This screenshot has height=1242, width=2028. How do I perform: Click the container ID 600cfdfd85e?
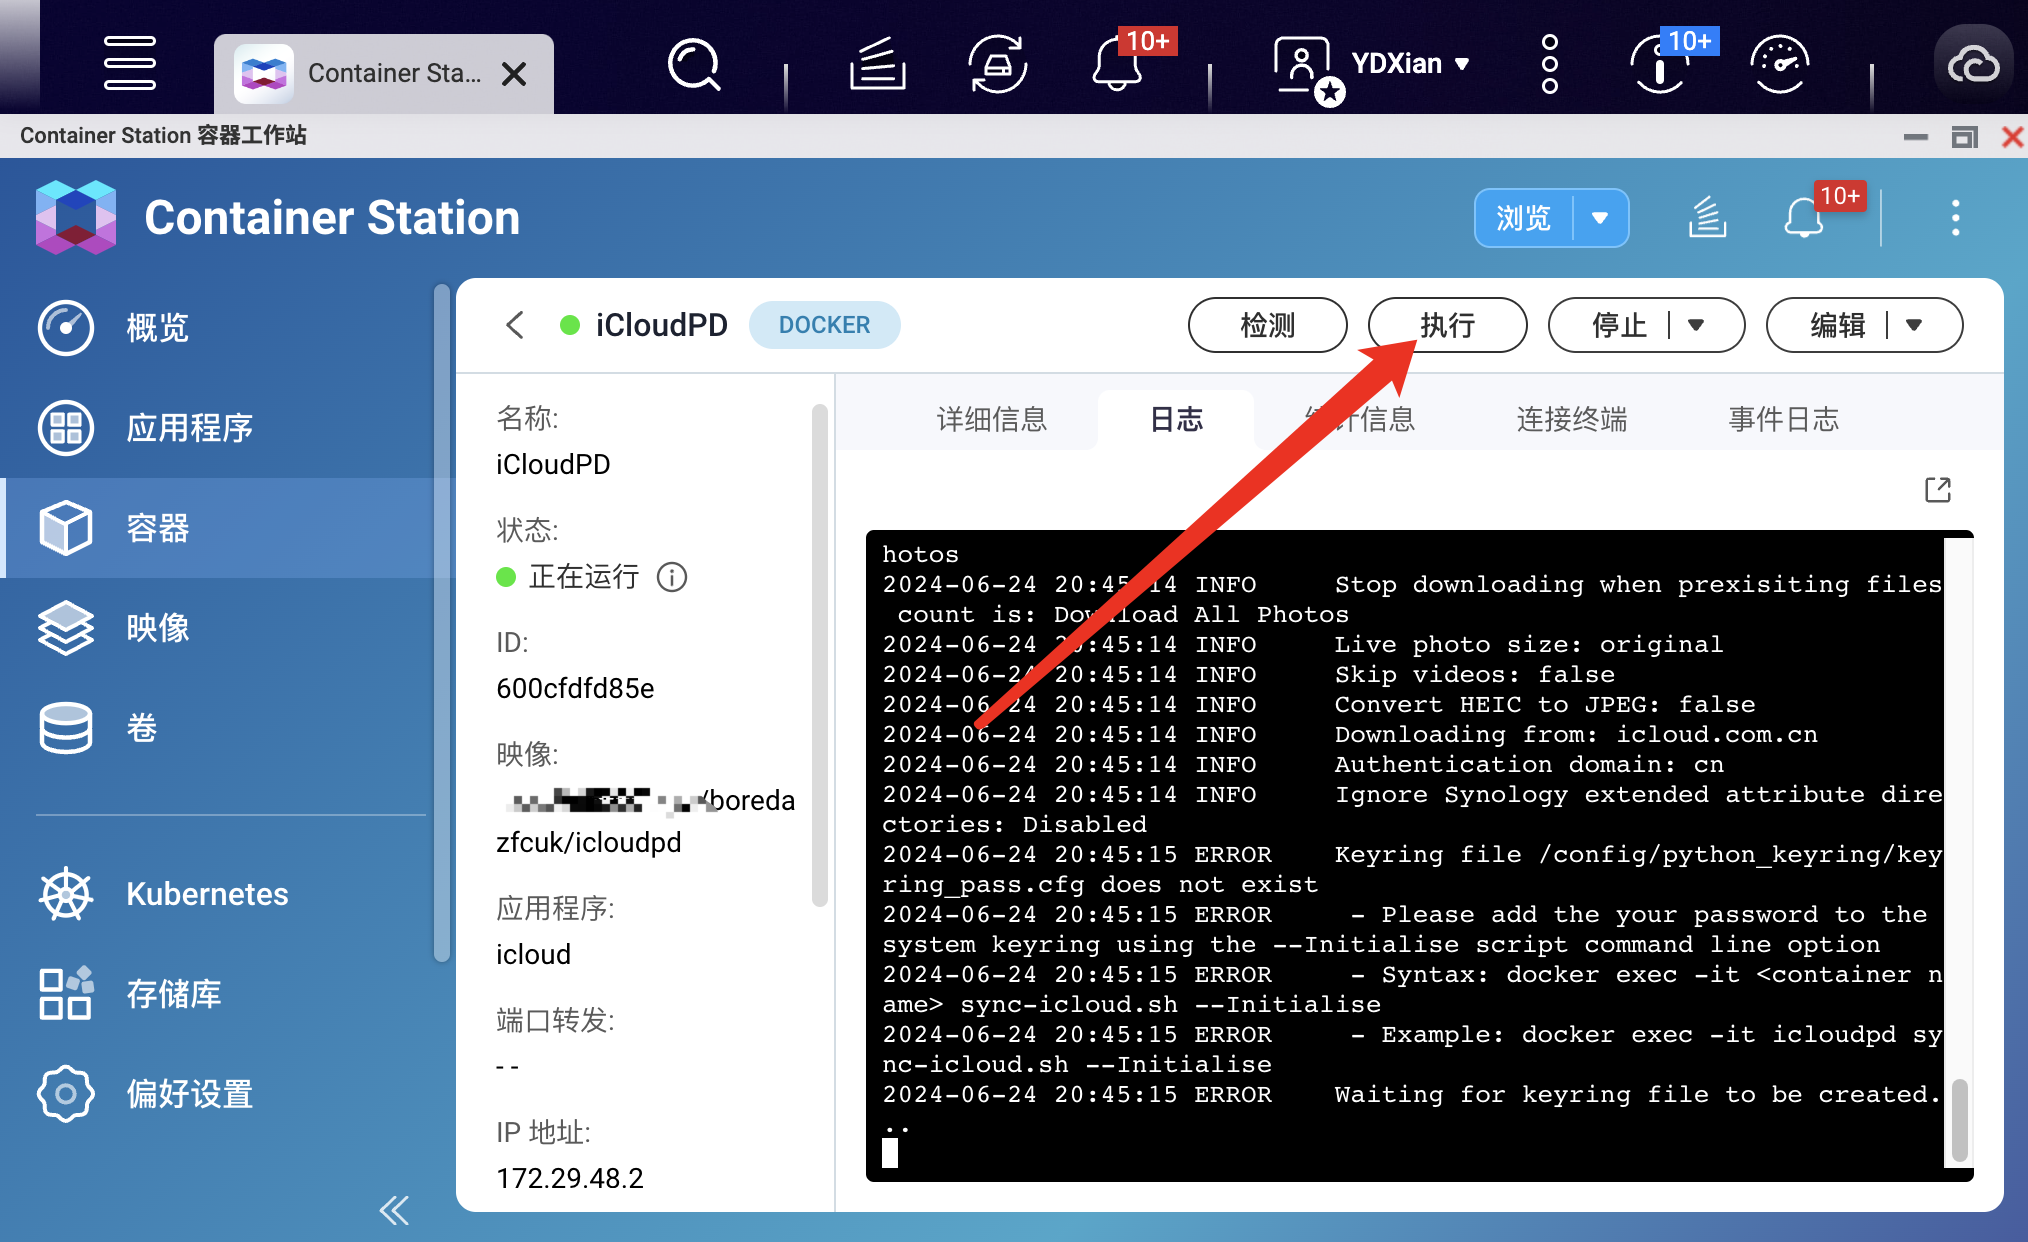(575, 688)
